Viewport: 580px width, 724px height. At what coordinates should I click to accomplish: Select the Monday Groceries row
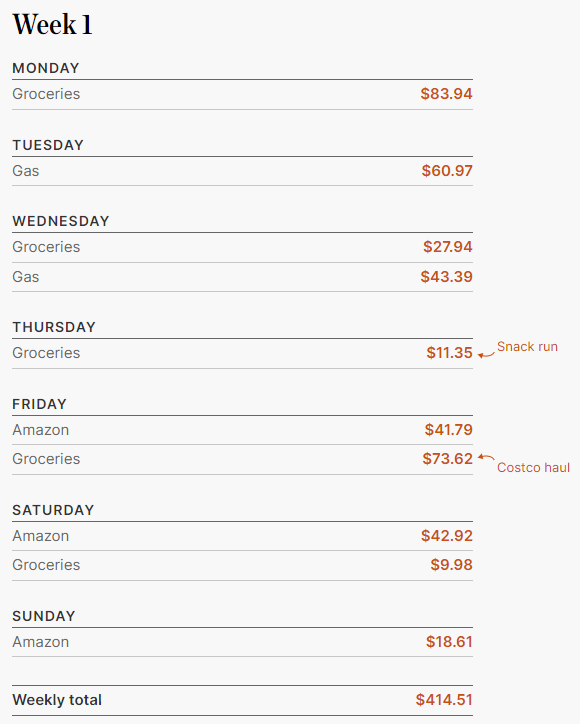242,94
